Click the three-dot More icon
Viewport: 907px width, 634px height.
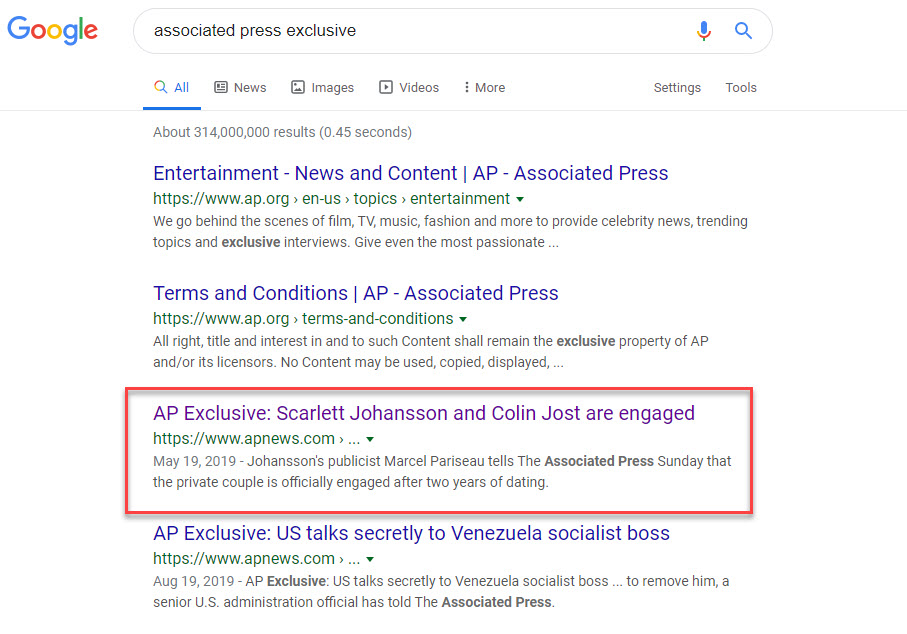click(x=467, y=88)
